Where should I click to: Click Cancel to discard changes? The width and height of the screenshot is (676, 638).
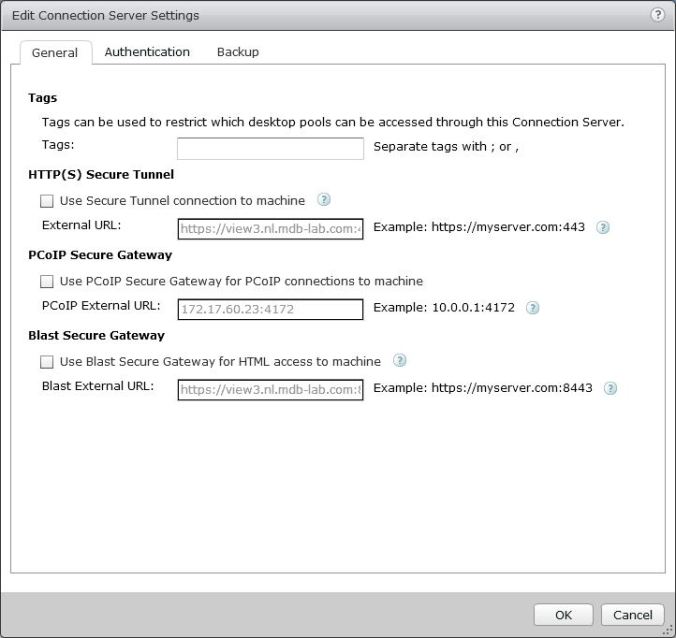(632, 615)
